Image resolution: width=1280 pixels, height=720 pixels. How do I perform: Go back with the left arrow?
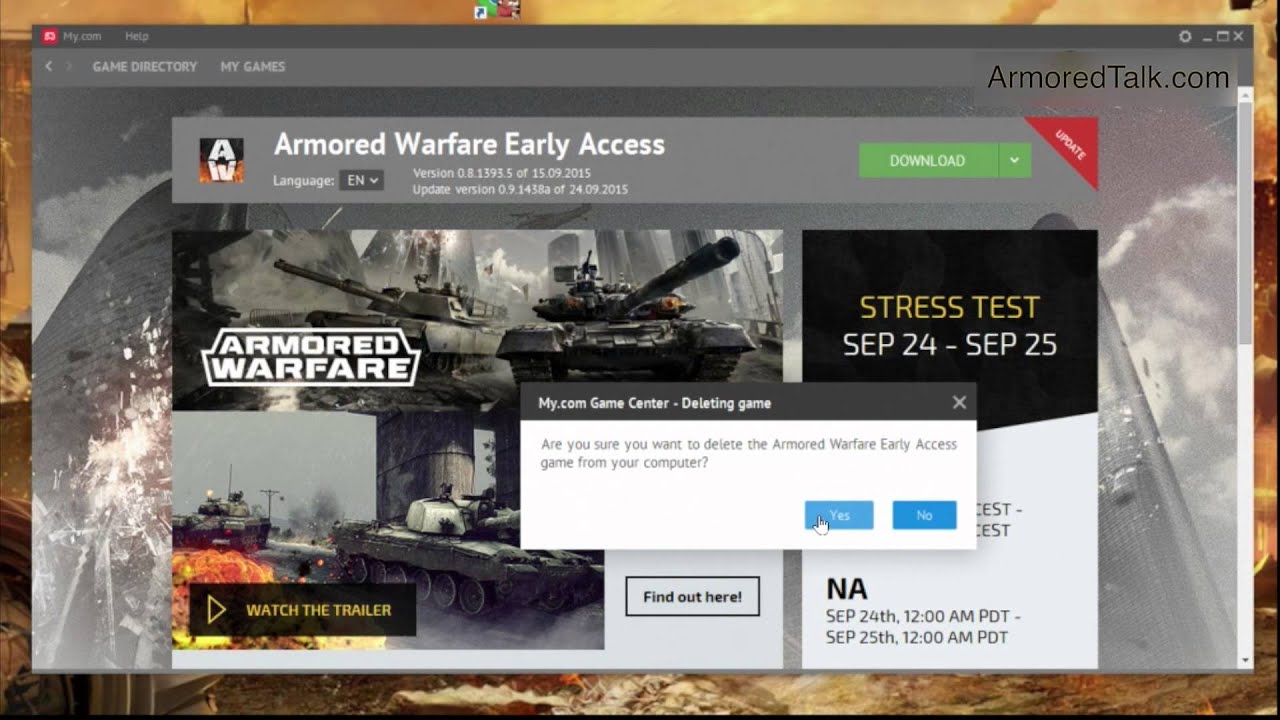coord(48,66)
